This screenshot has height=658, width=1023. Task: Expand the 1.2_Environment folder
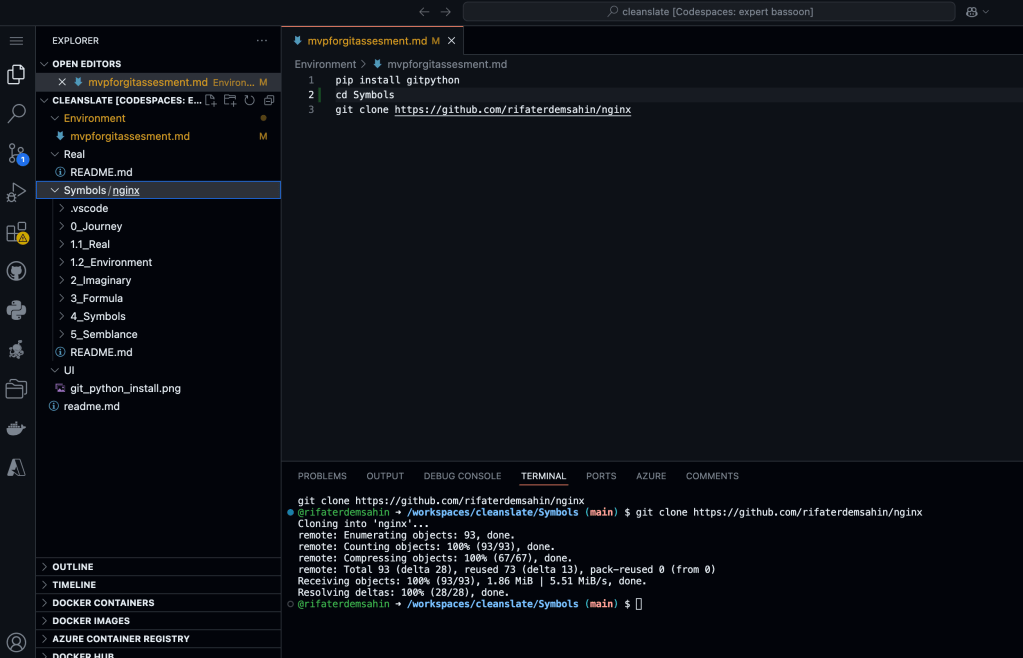point(62,262)
